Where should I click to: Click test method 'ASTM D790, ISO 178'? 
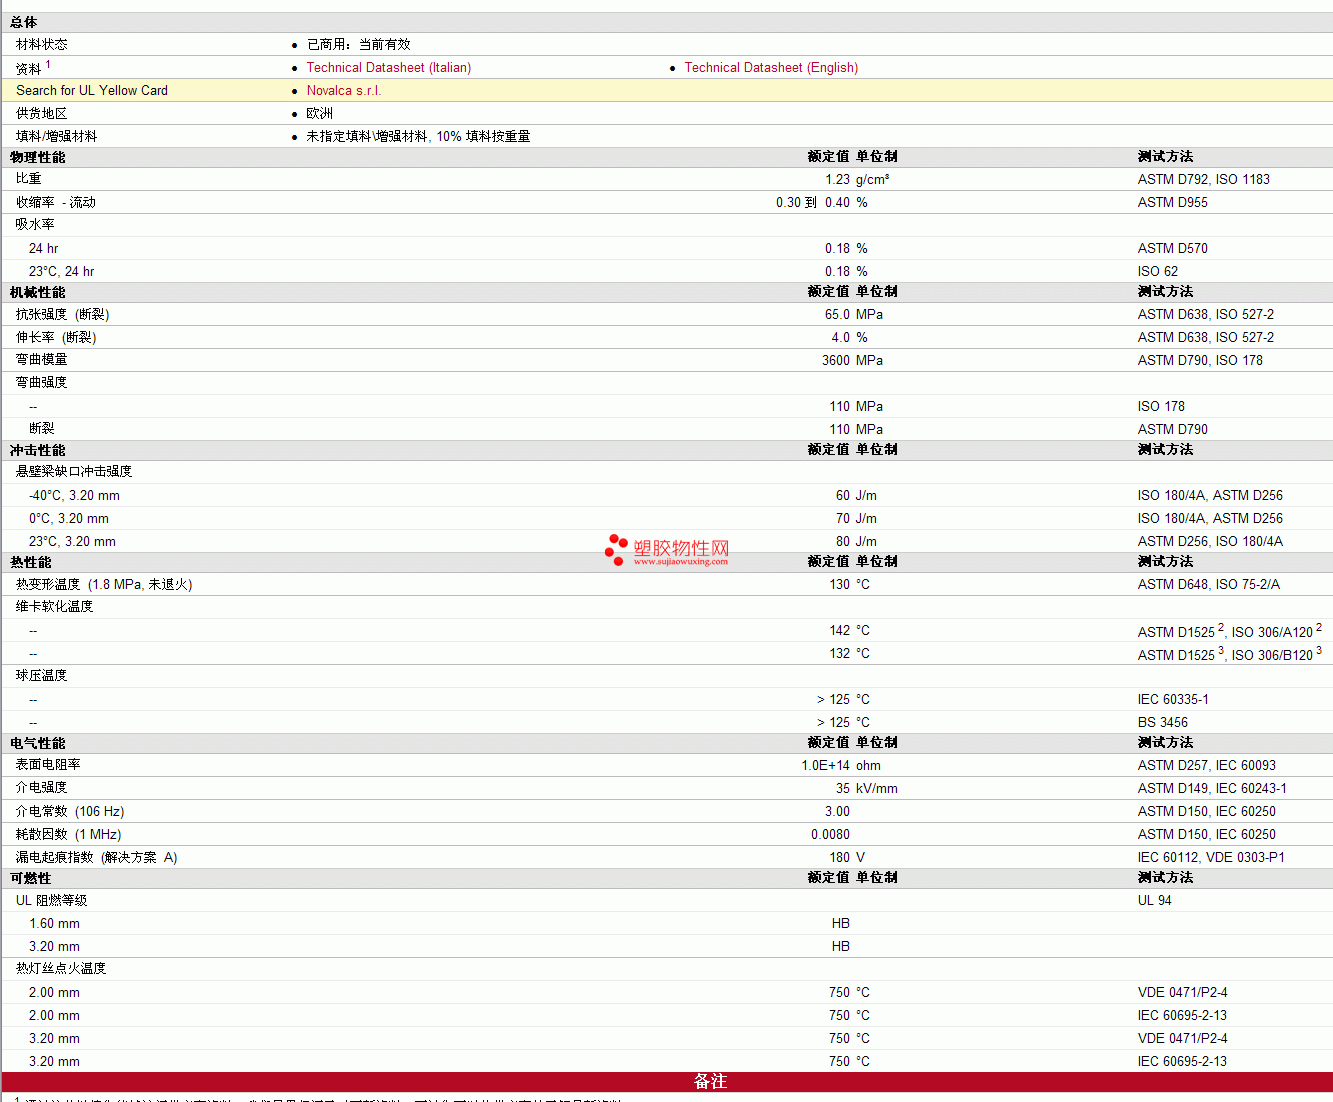point(1200,361)
